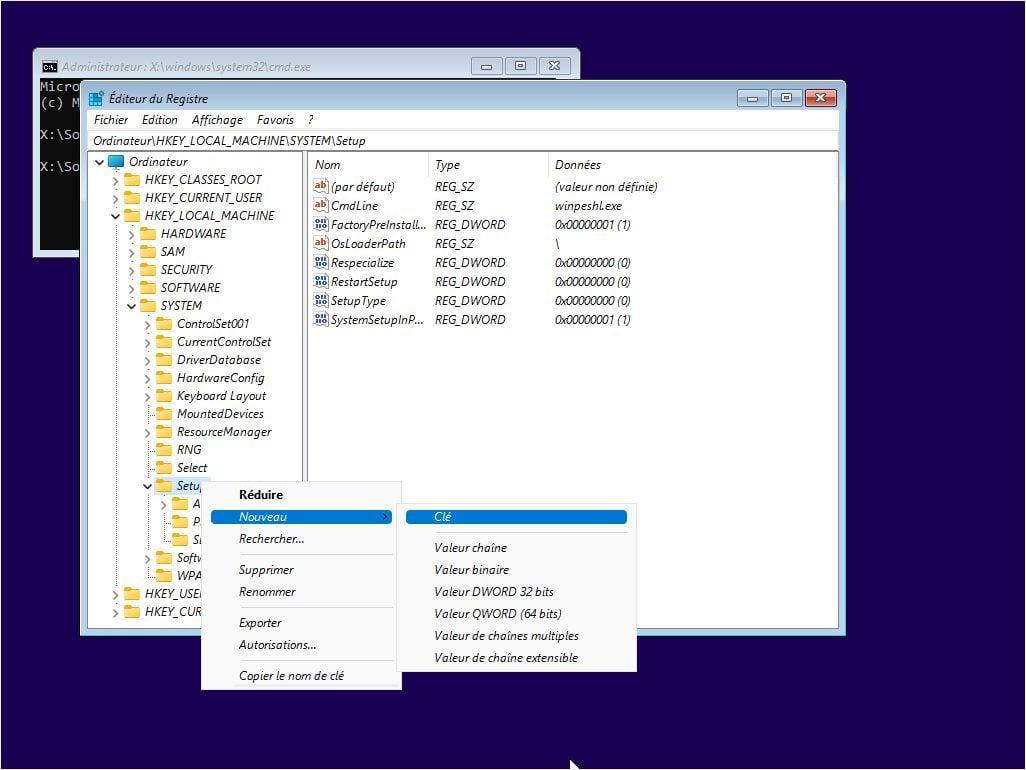Maximize the cmd.exe window
The height and width of the screenshot is (770, 1026).
pyautogui.click(x=520, y=66)
